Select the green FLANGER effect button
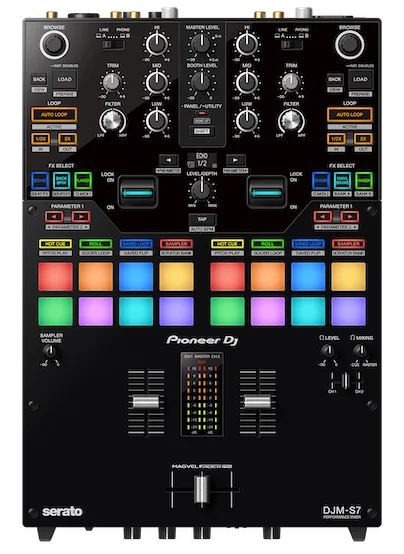 coord(83,181)
